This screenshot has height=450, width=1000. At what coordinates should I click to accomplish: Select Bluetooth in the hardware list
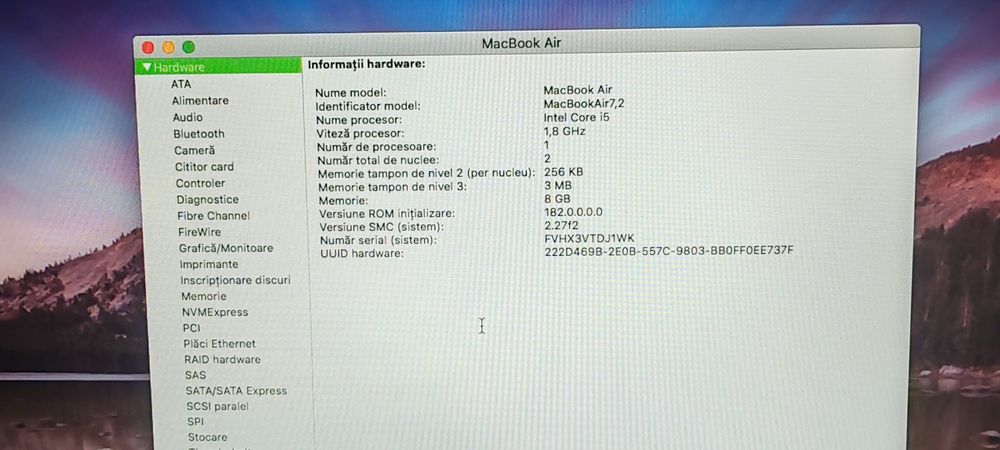tap(199, 134)
